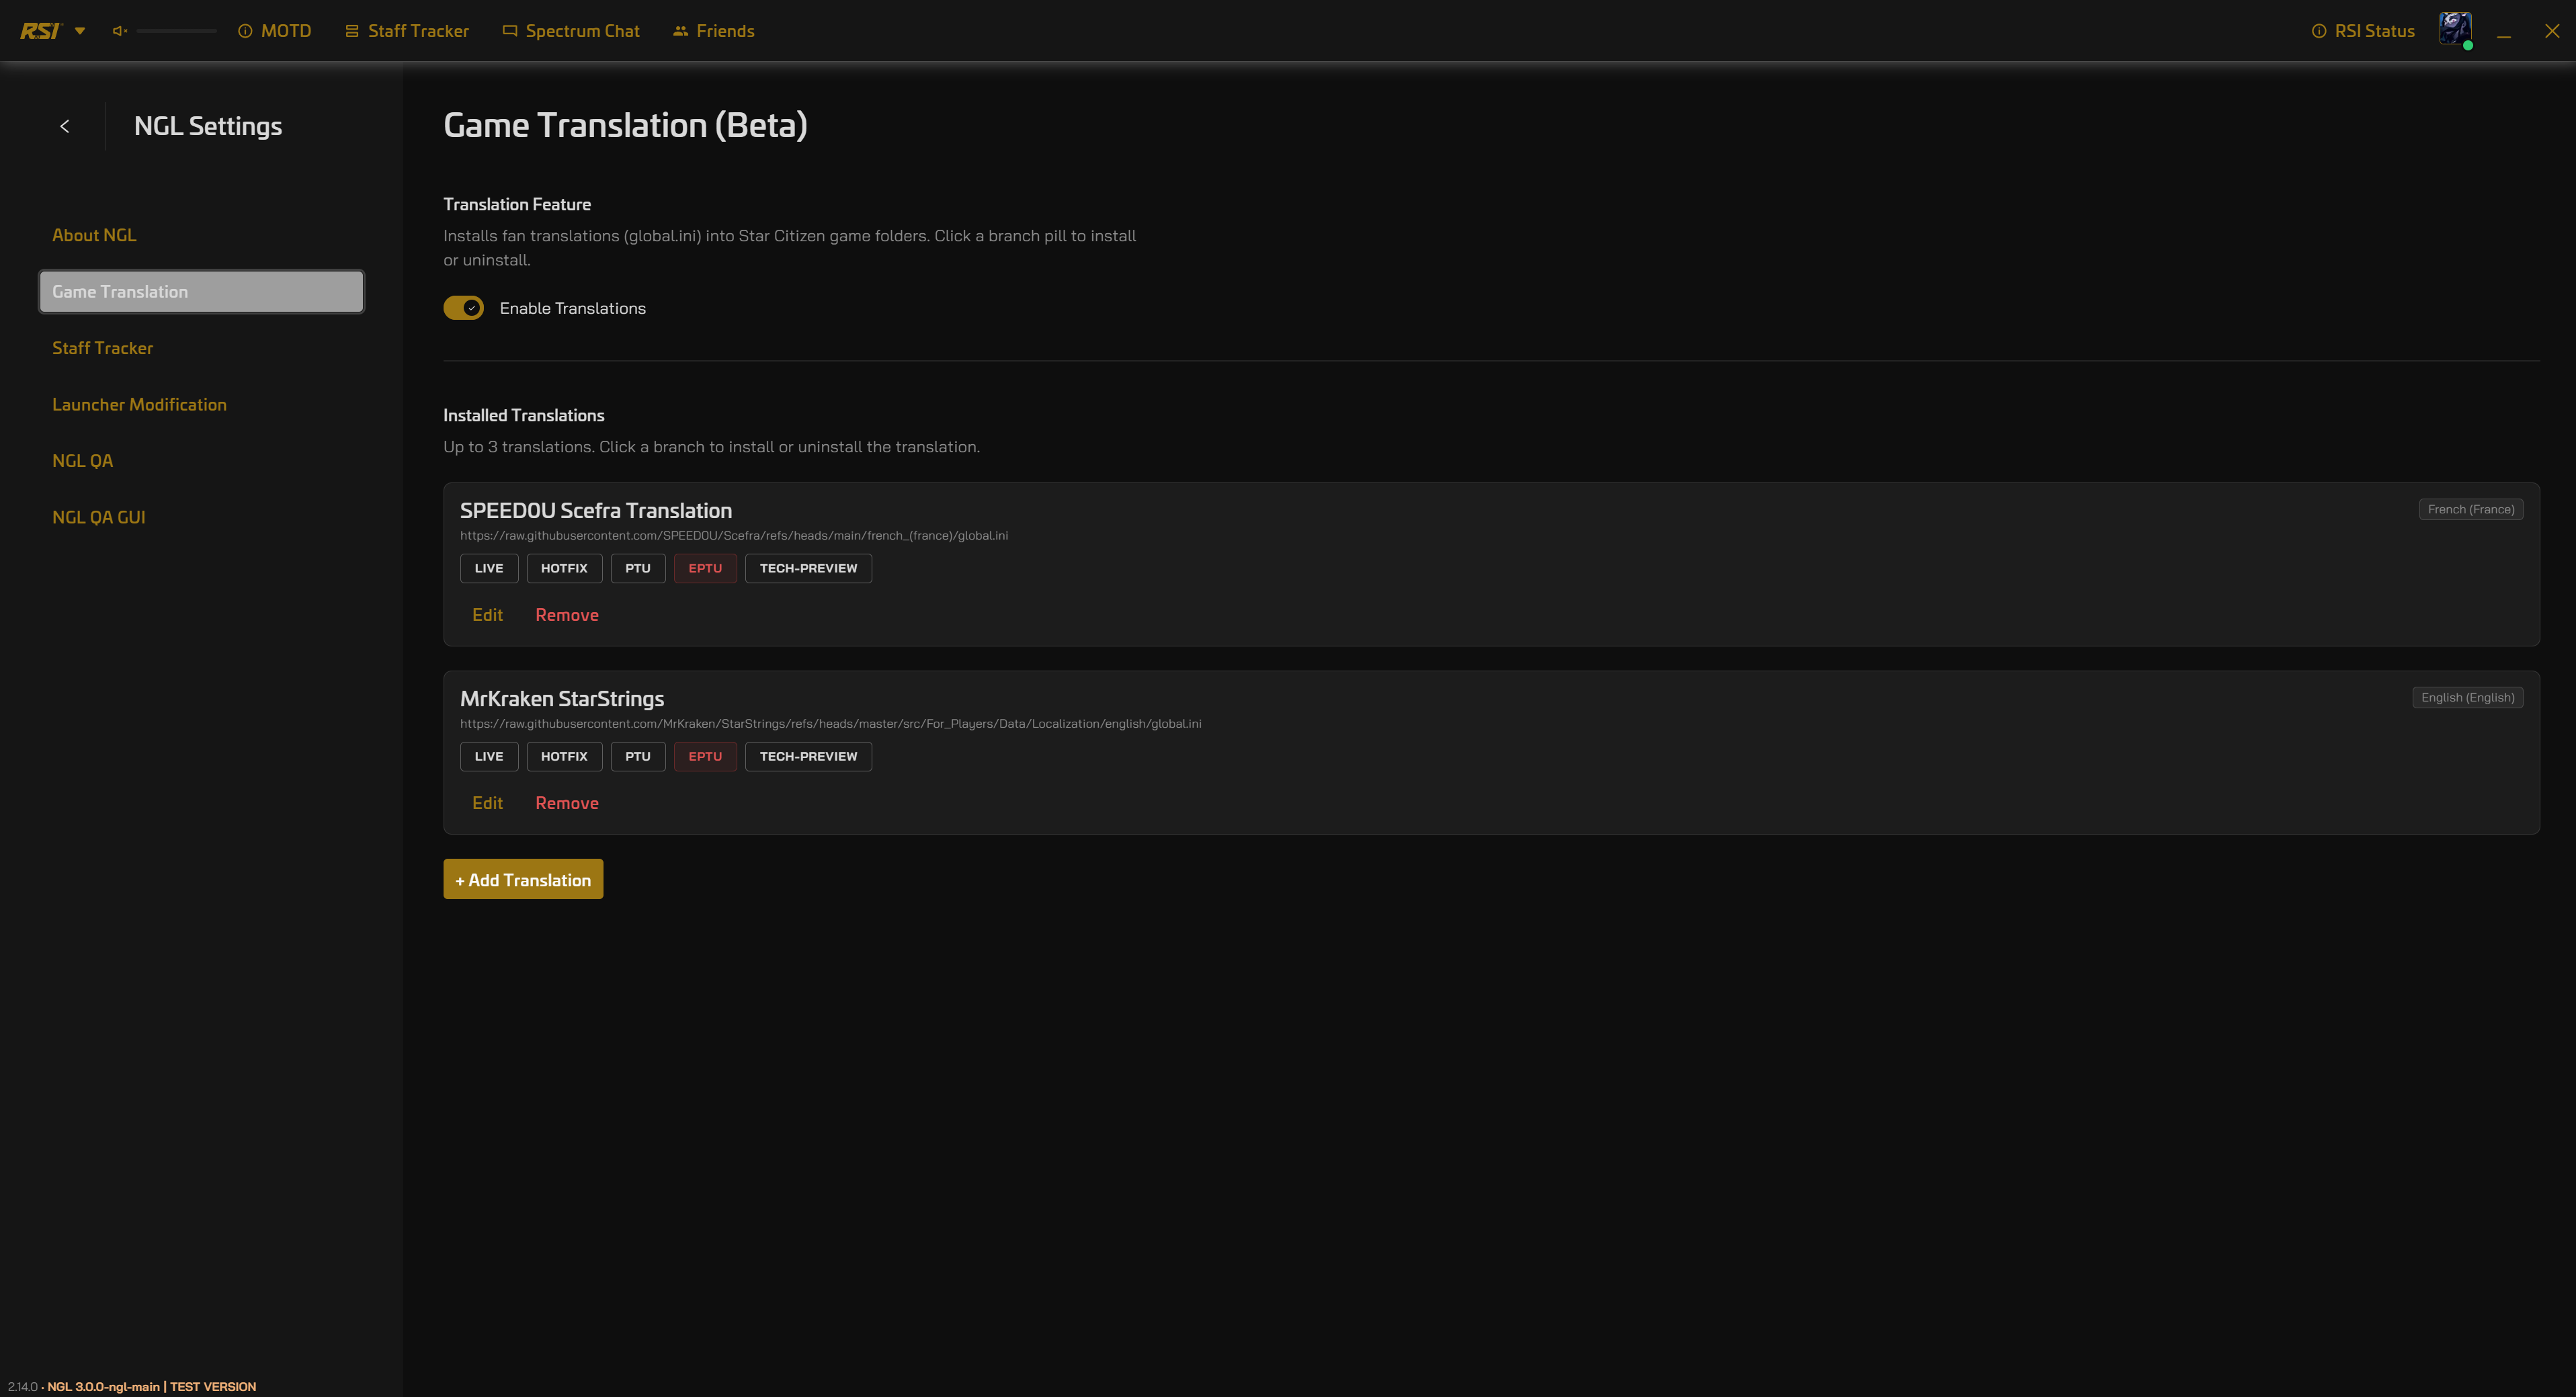Open the Launcher Modification settings section
2576x1397 pixels.
[139, 404]
